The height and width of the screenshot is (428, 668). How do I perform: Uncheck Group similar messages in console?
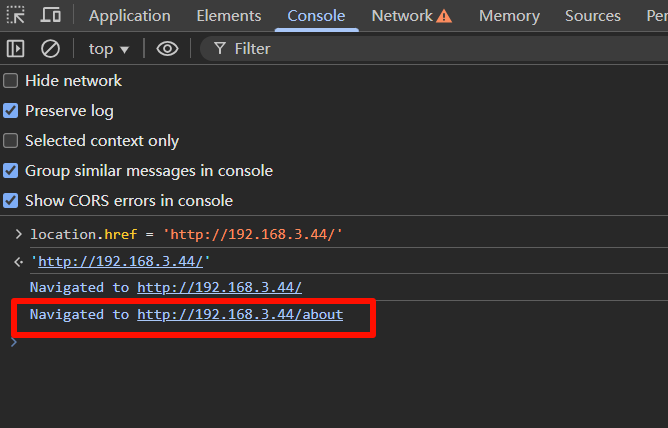tap(11, 171)
